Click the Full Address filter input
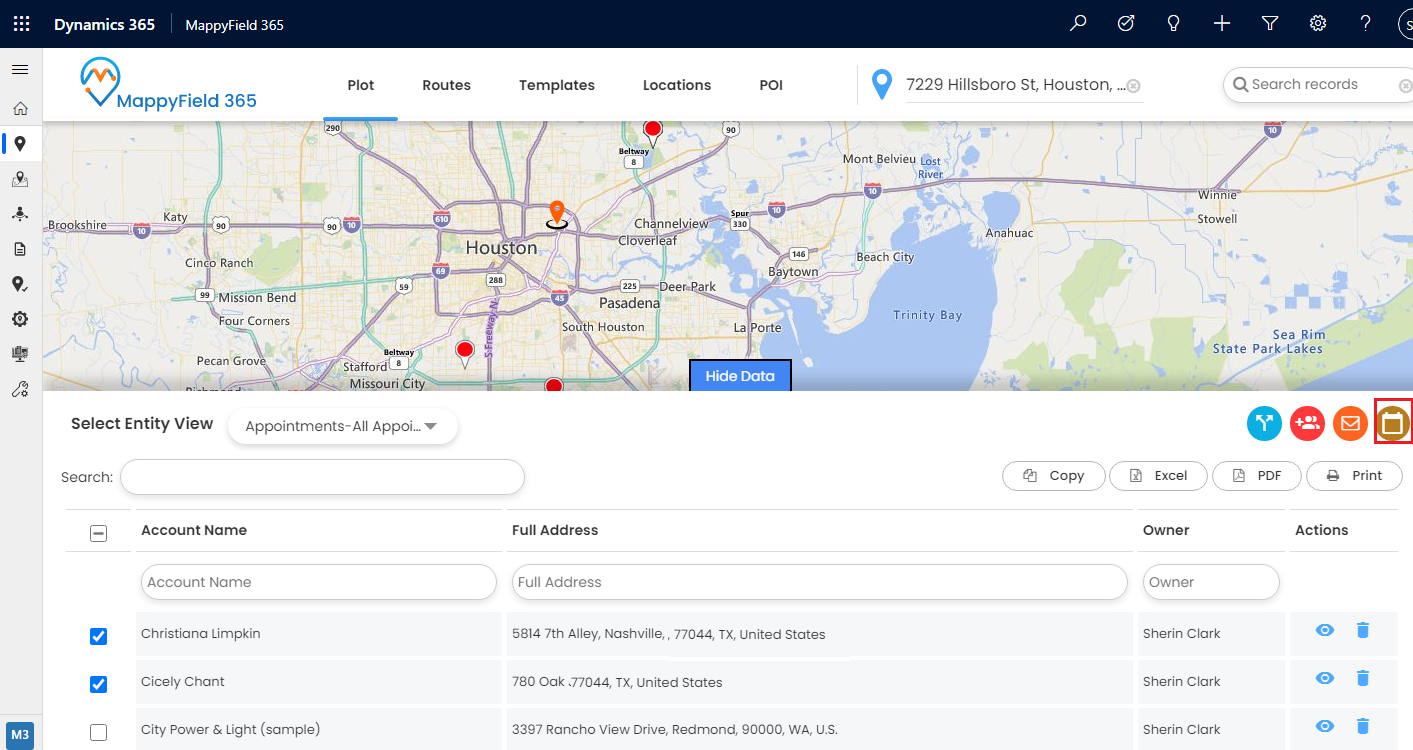The image size is (1413, 750). click(x=820, y=582)
